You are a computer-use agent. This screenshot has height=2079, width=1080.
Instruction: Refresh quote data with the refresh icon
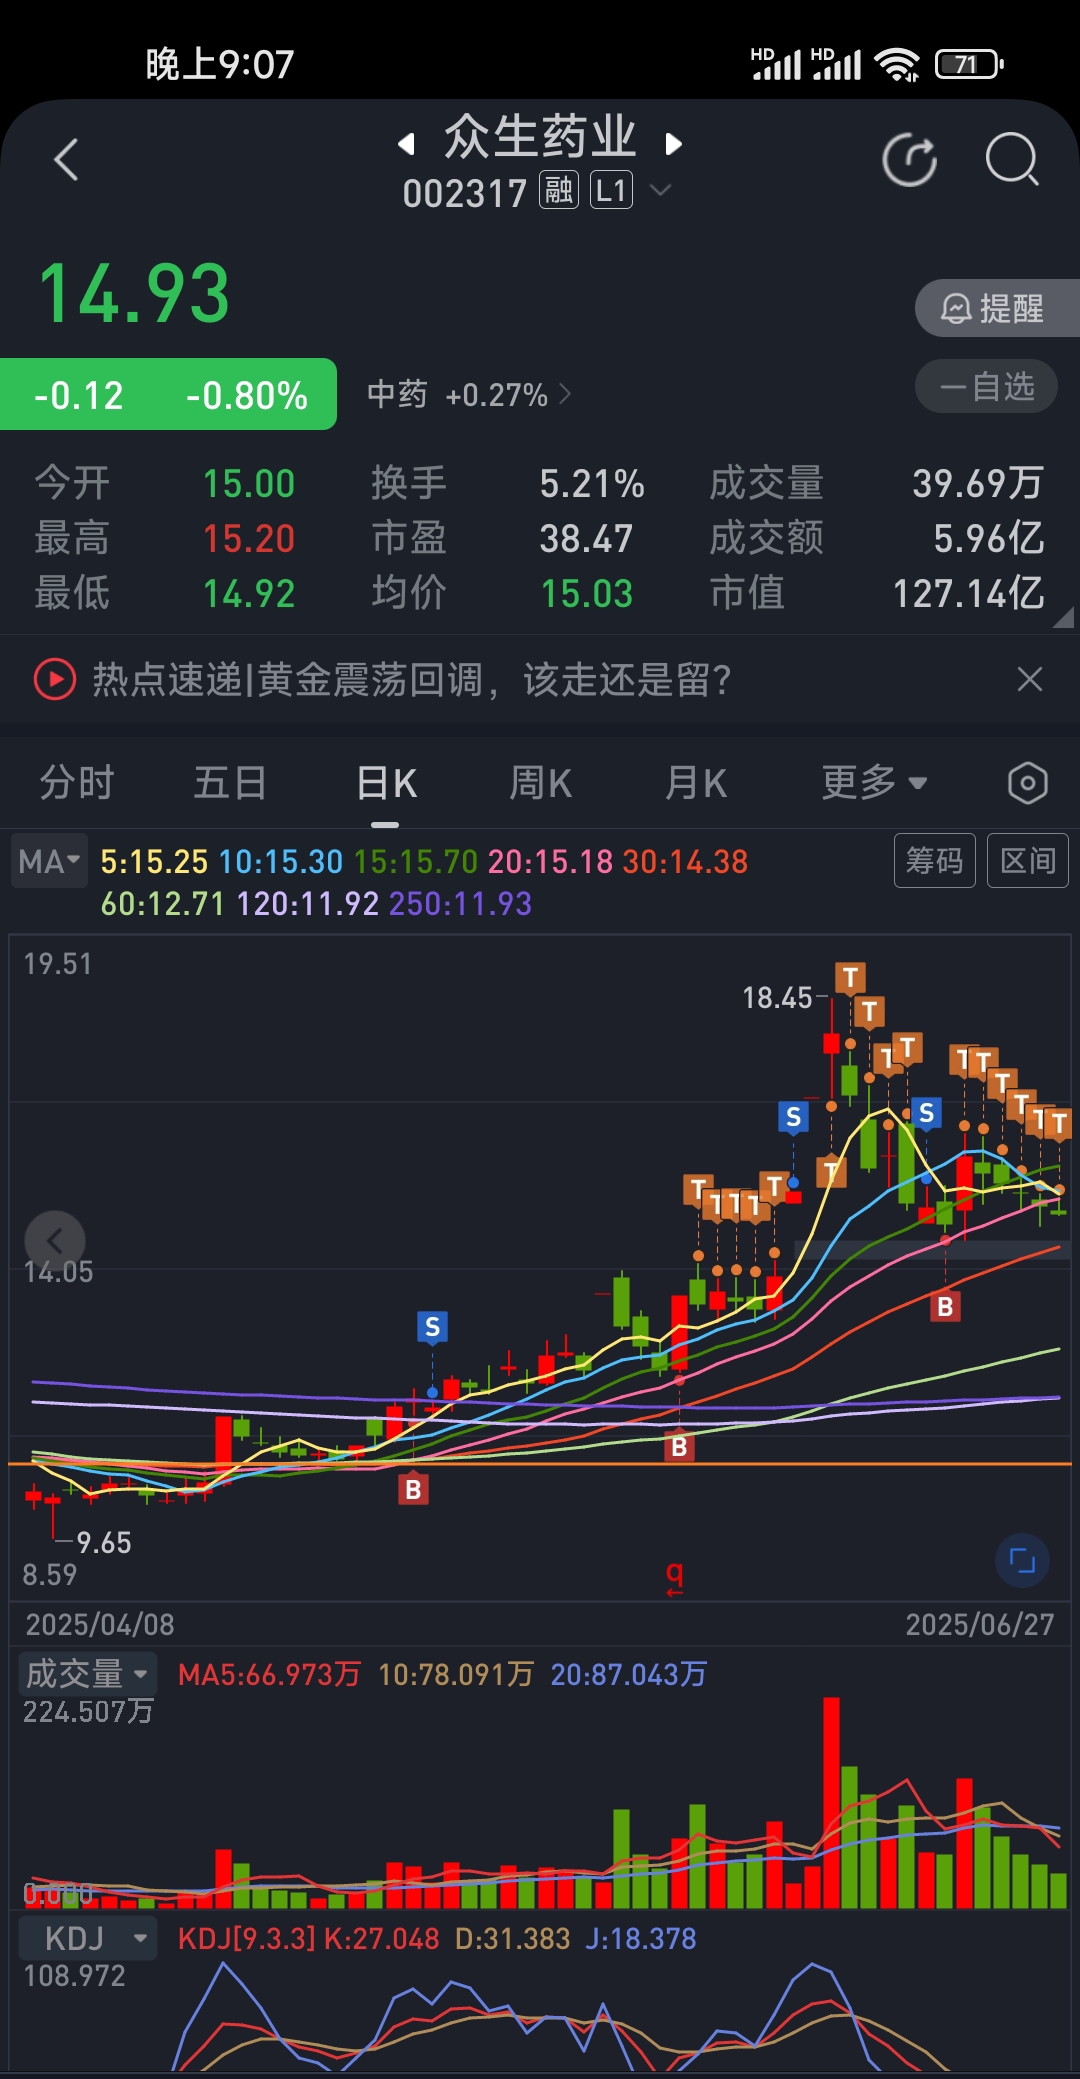(910, 159)
